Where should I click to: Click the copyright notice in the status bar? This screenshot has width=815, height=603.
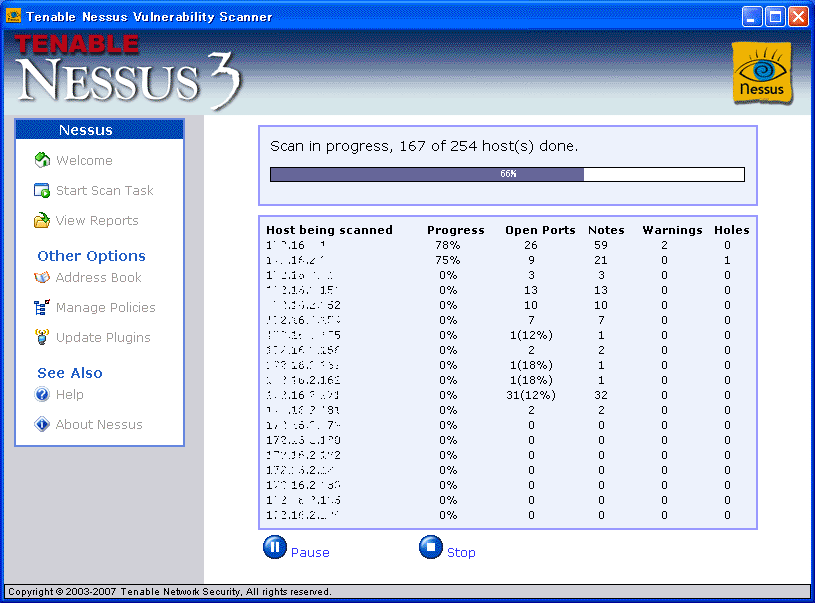(x=169, y=592)
